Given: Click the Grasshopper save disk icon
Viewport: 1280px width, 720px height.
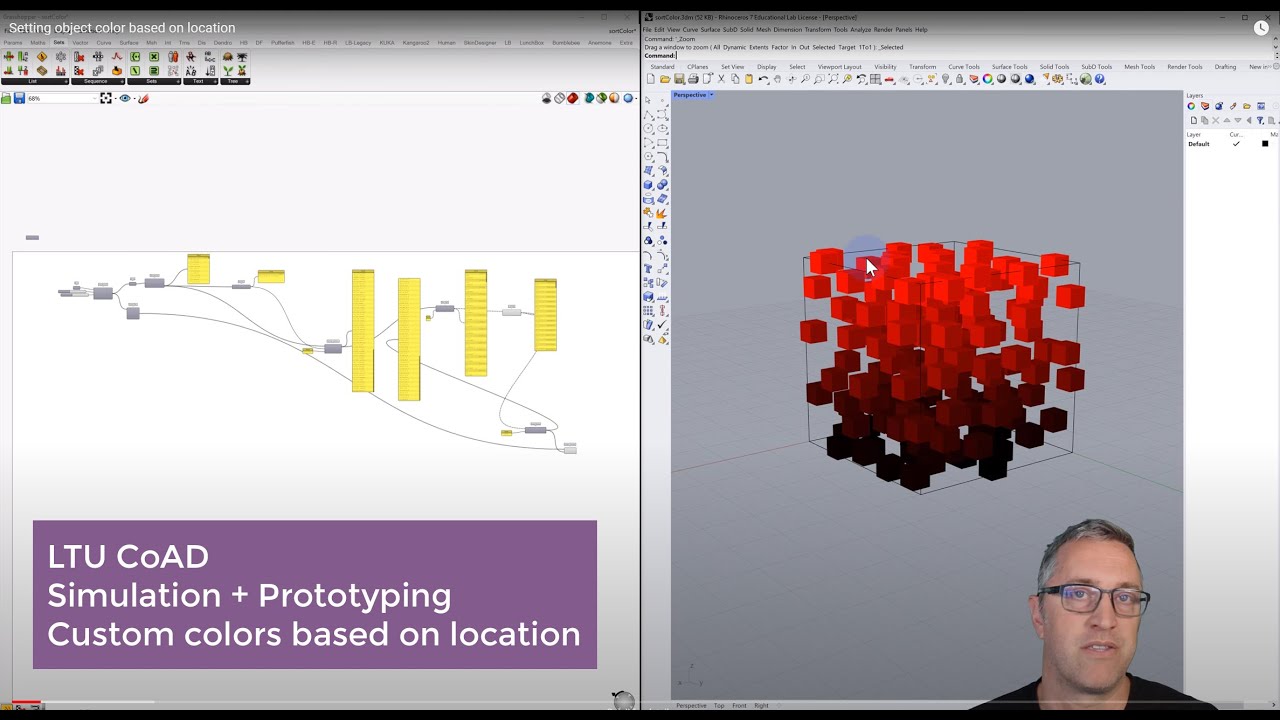Looking at the screenshot, I should 18,98.
